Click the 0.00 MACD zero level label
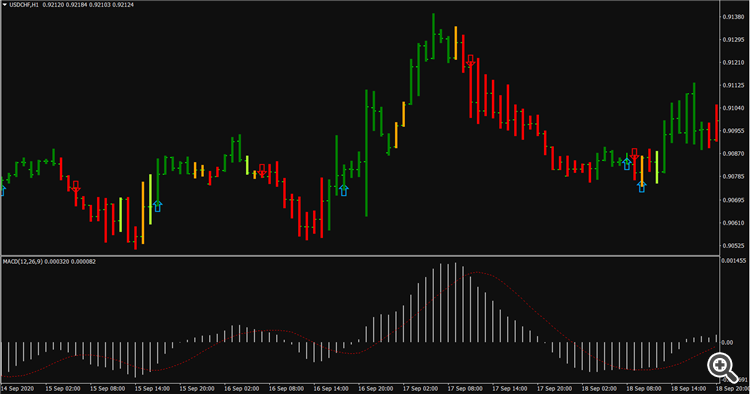Screen dimensions: 750x394 (x=727, y=343)
